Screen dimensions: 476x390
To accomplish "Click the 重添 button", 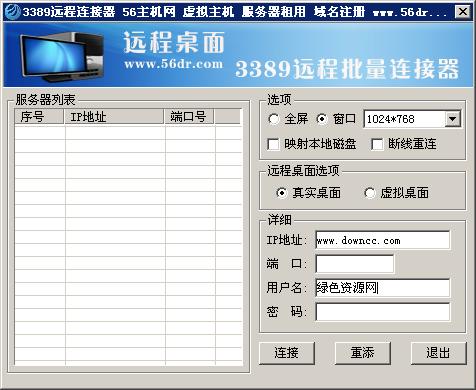I will [363, 353].
